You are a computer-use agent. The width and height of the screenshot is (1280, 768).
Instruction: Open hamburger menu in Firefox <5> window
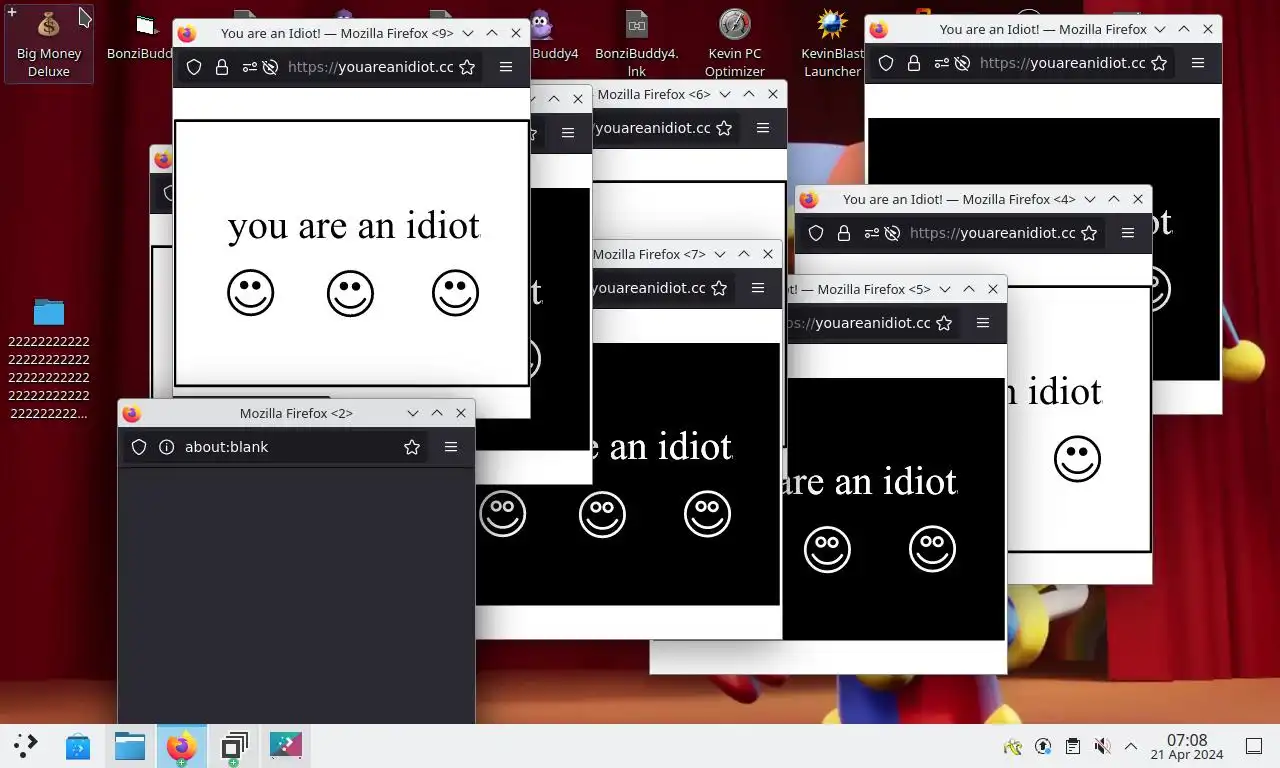983,323
